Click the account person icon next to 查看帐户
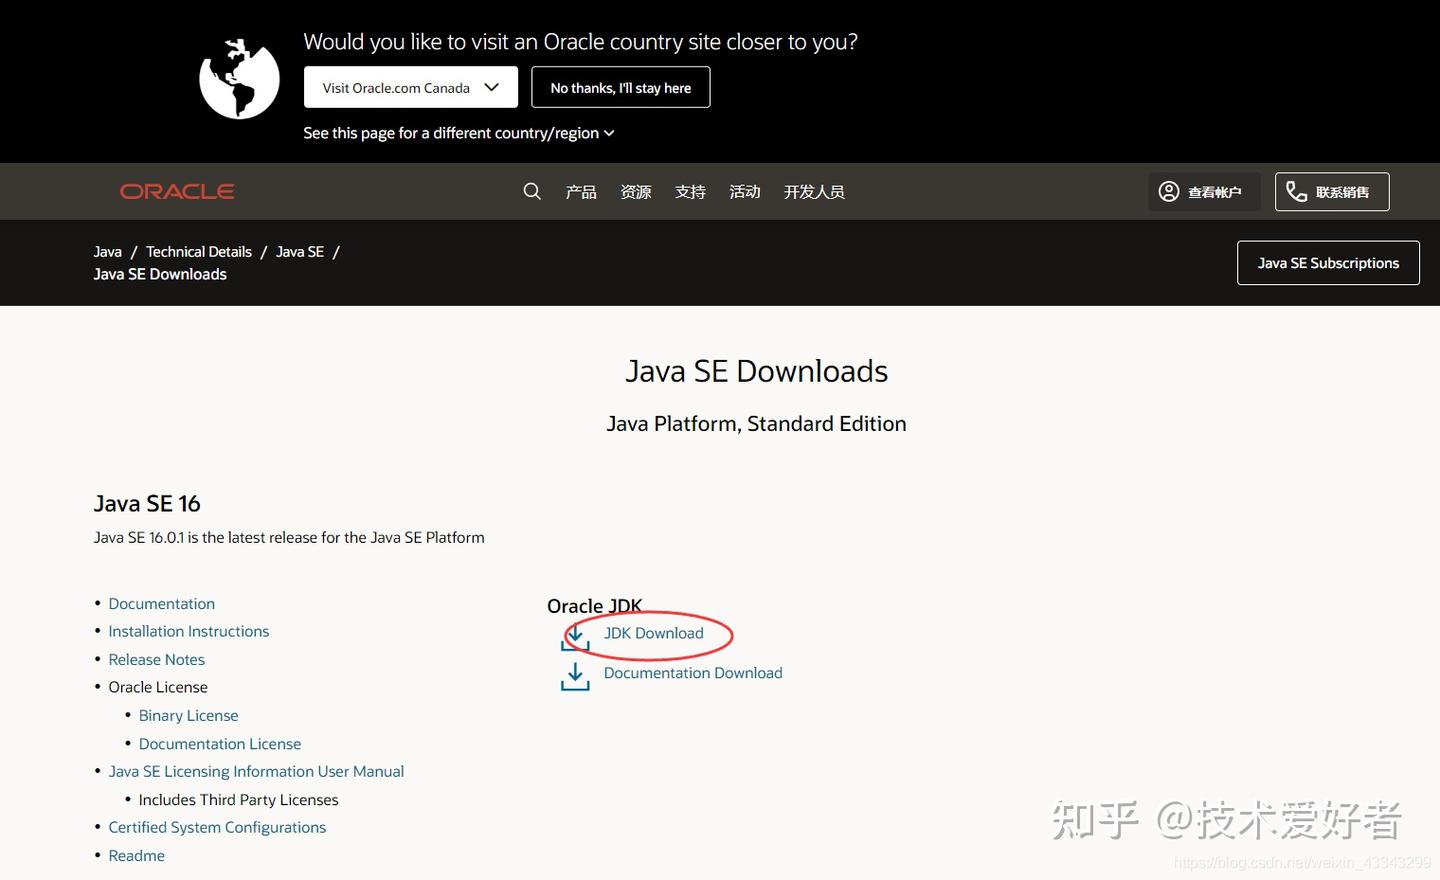Viewport: 1440px width, 880px height. [1169, 191]
